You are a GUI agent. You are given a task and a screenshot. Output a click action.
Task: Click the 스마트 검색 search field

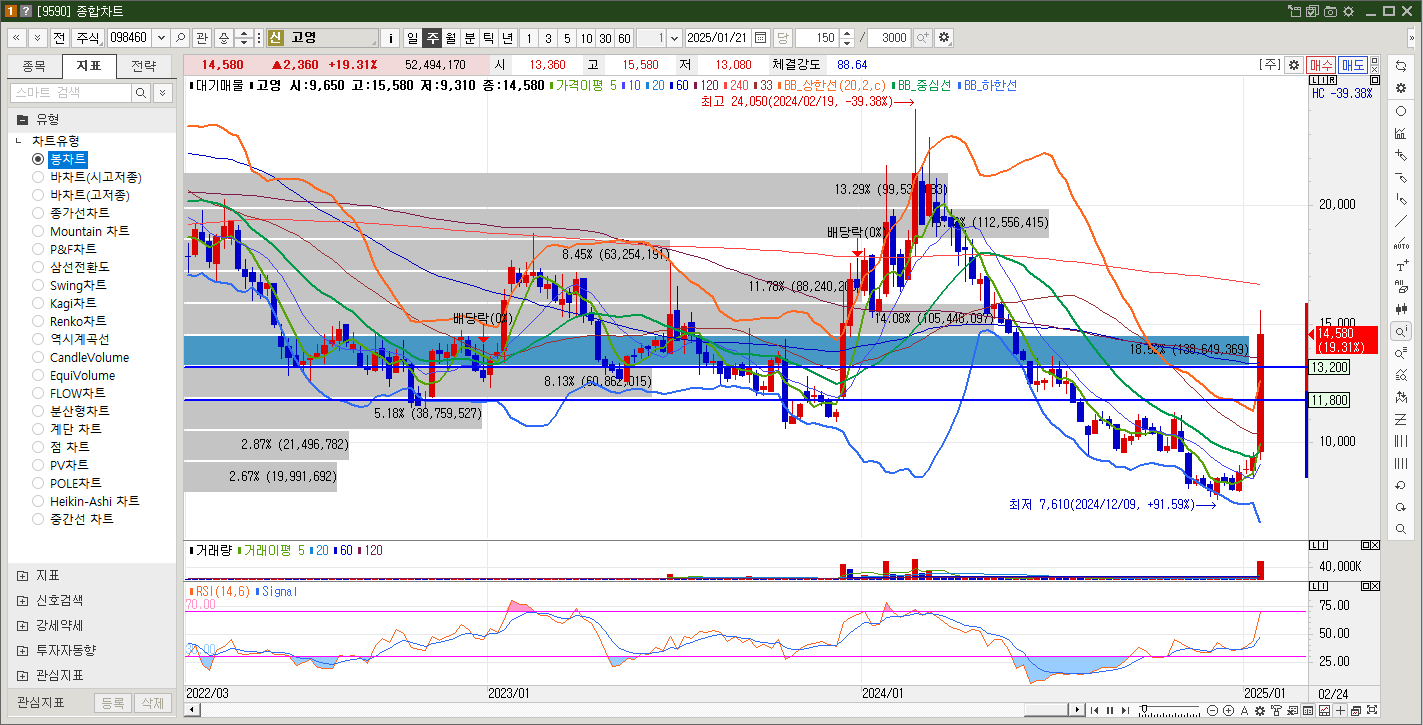[70, 92]
